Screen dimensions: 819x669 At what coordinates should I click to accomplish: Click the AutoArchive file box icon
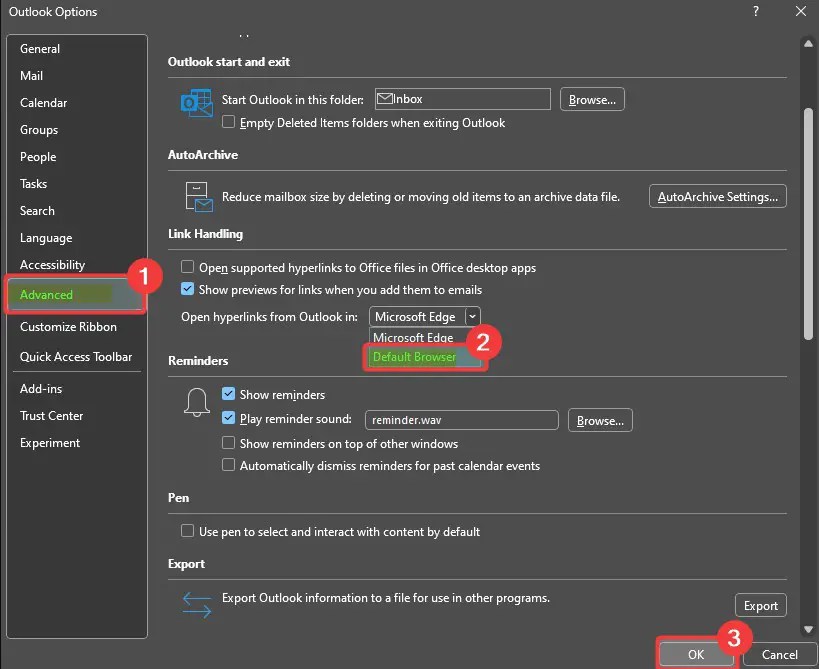point(198,197)
